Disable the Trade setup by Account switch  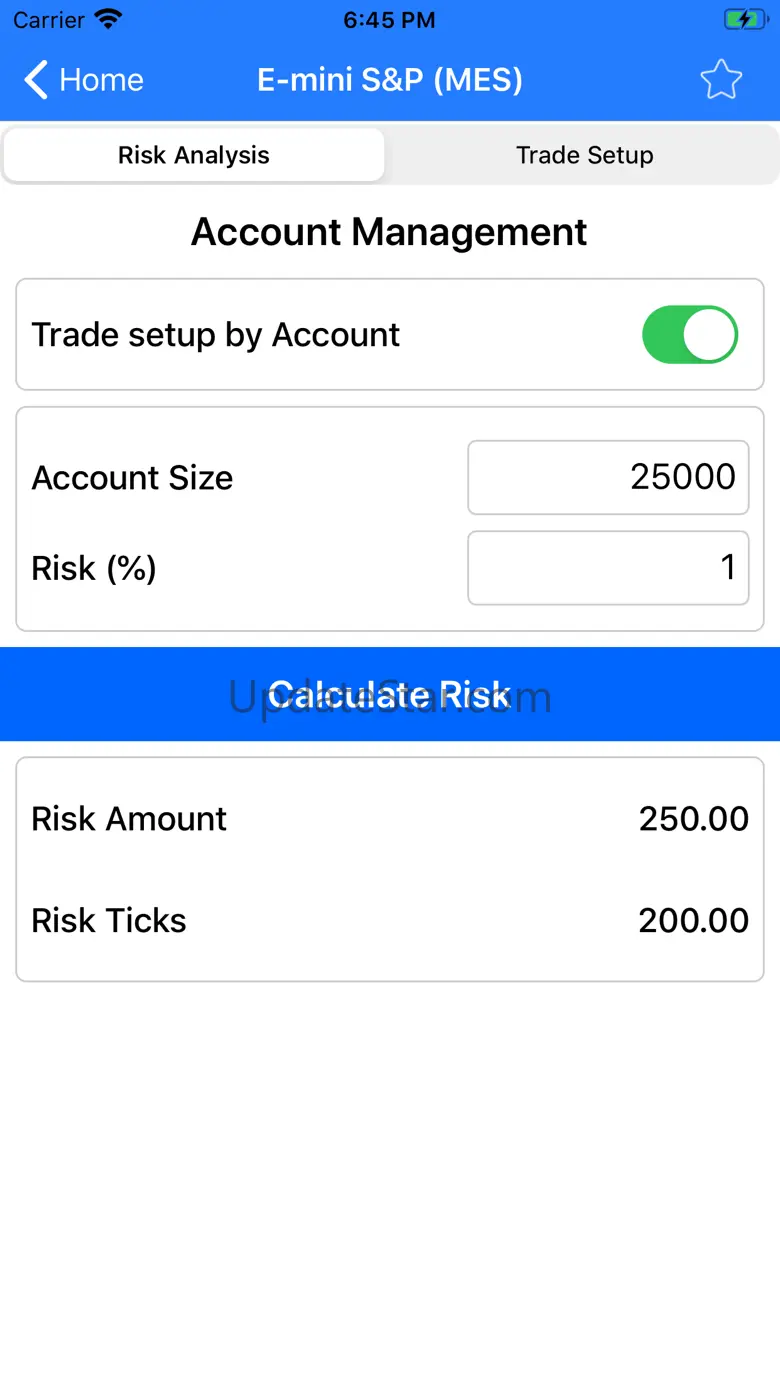pyautogui.click(x=689, y=335)
